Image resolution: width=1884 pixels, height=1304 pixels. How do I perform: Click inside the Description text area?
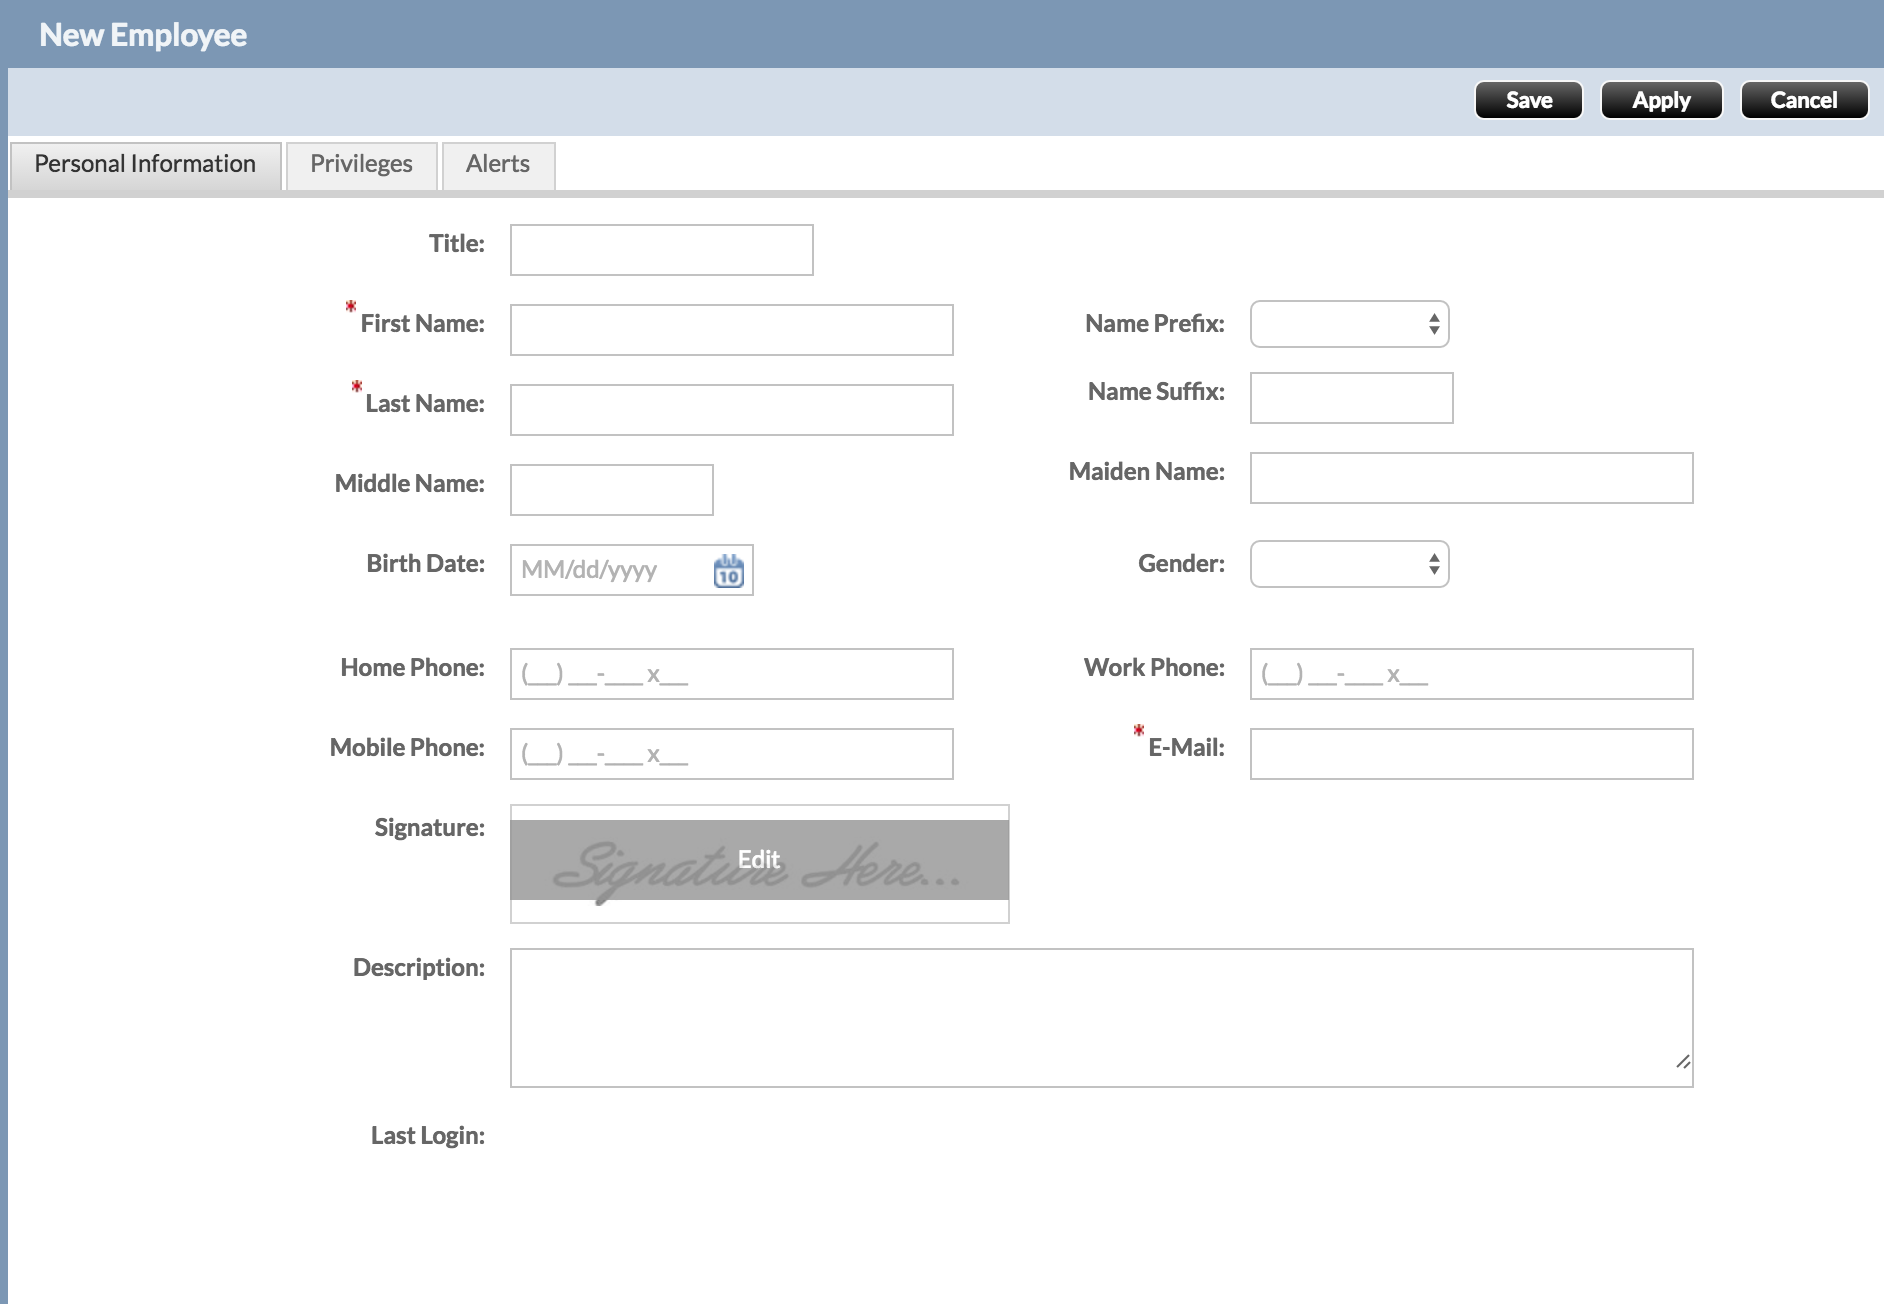(1101, 1018)
